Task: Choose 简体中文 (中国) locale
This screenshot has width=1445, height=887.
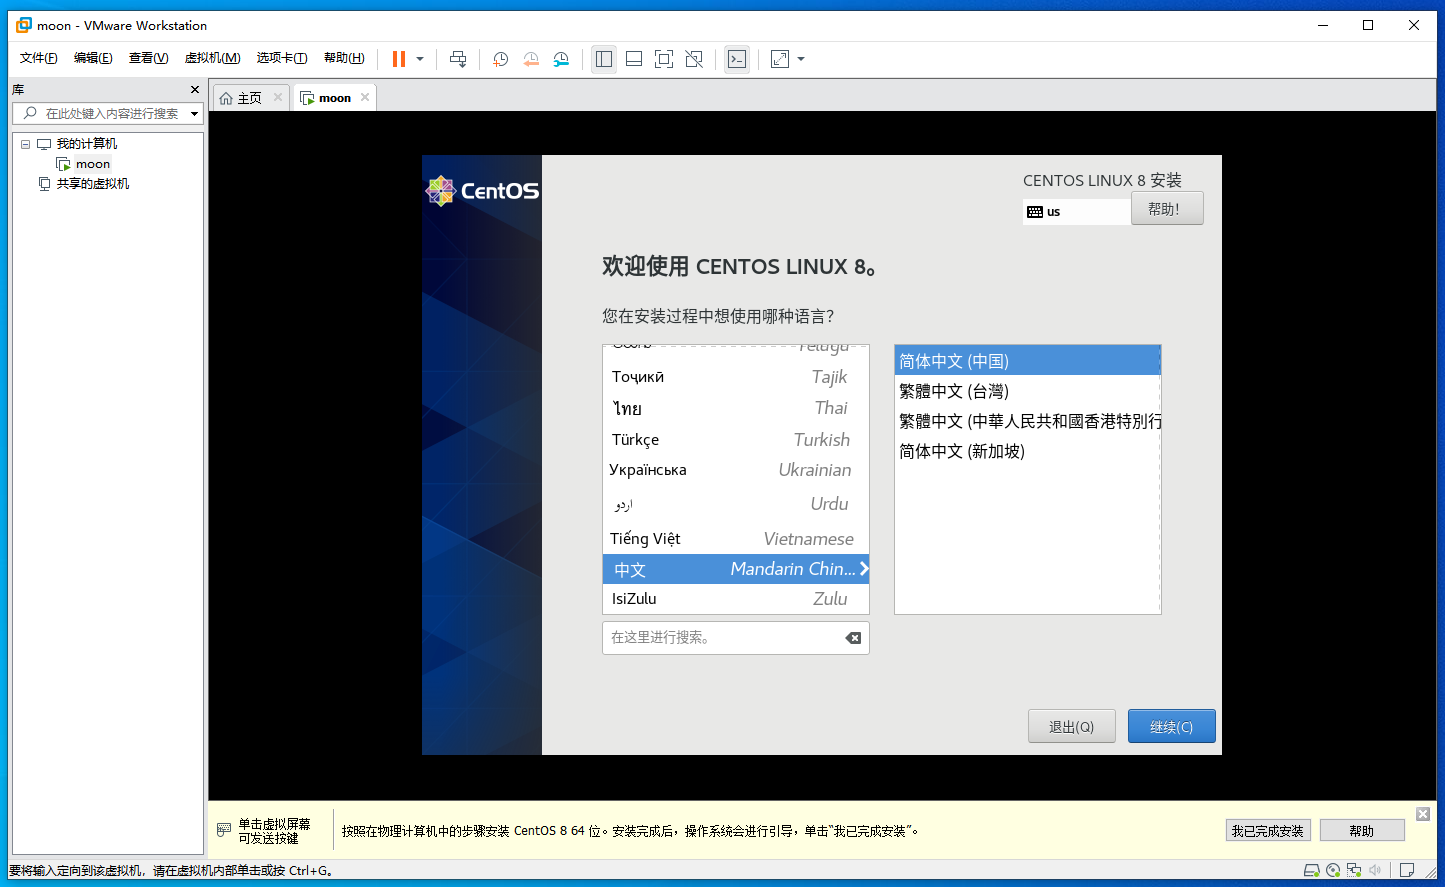Action: 1028,361
